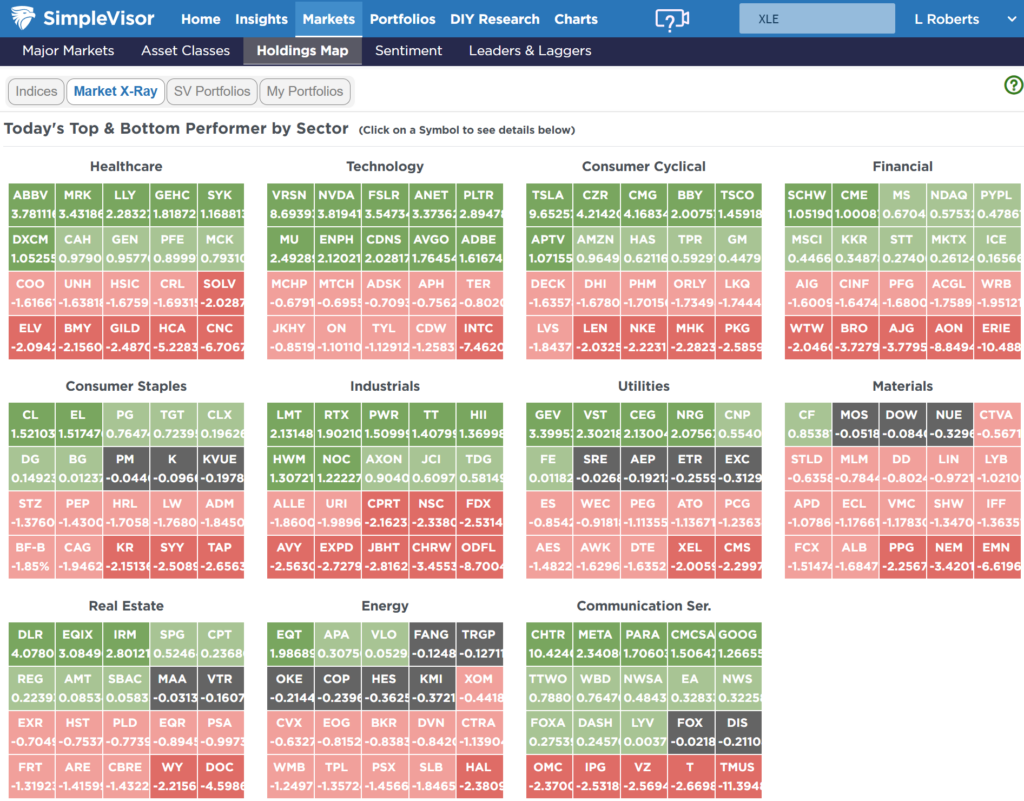
Task: Click the CNC tile in Healthcare
Action: pos(220,338)
